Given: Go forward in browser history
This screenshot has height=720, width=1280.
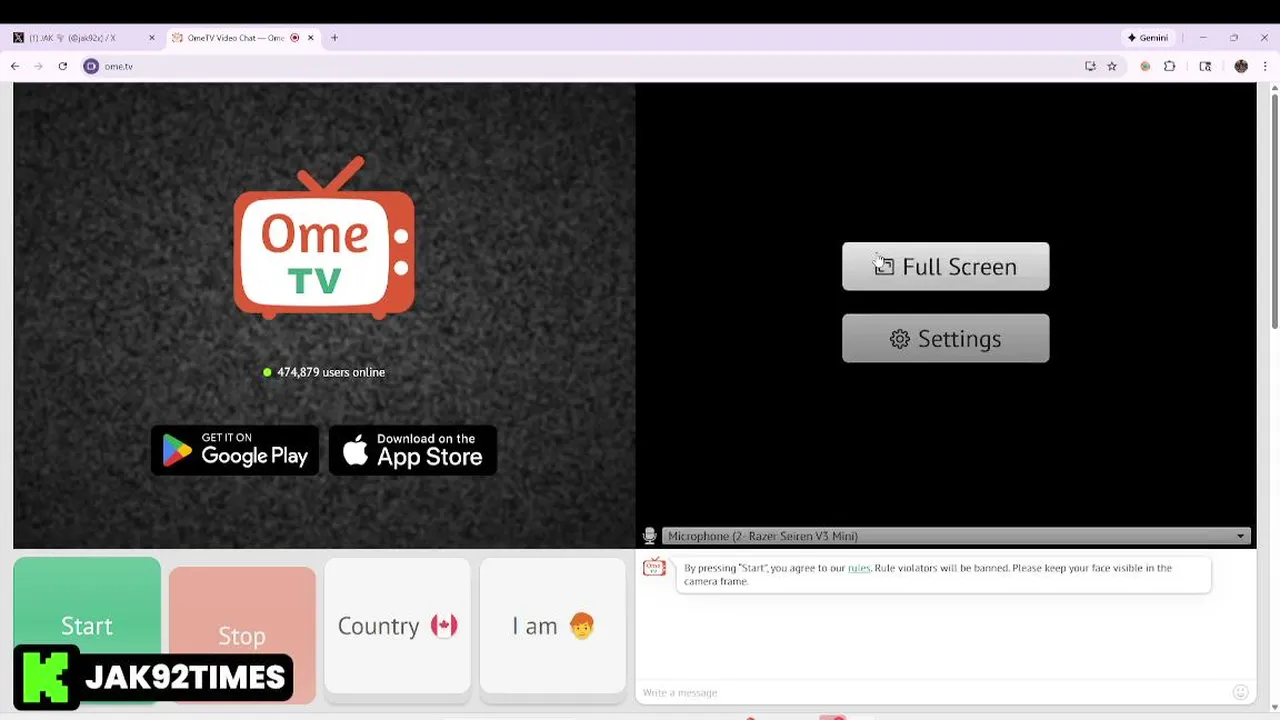Looking at the screenshot, I should (x=39, y=66).
